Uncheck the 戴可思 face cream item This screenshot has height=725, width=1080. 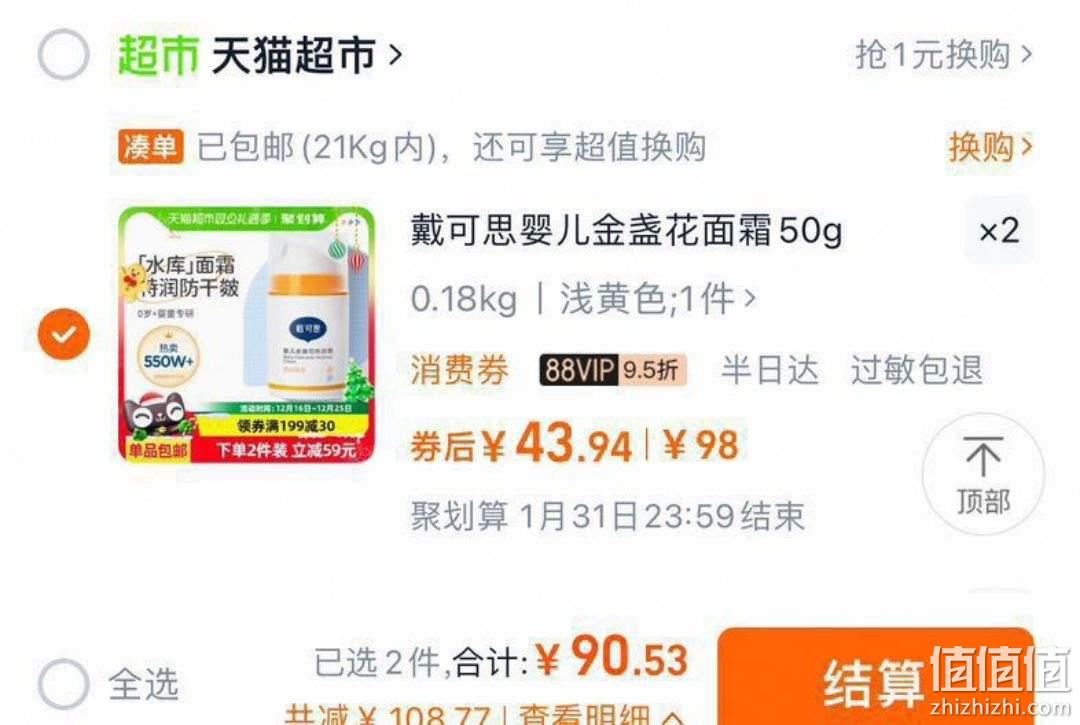[x=63, y=335]
